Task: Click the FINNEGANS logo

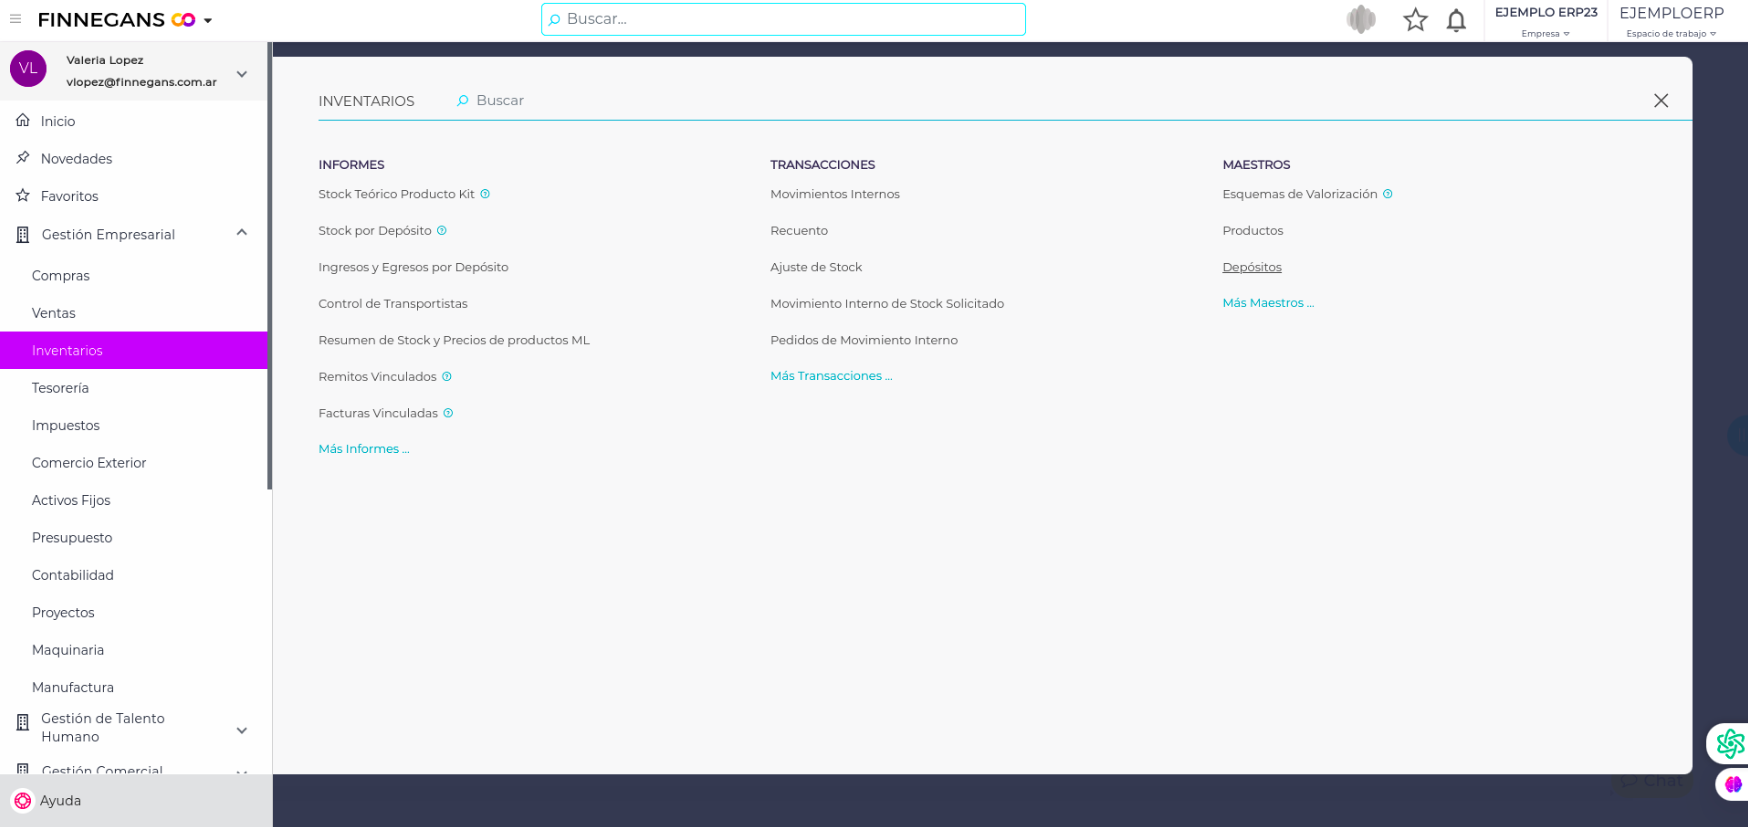Action: [116, 20]
